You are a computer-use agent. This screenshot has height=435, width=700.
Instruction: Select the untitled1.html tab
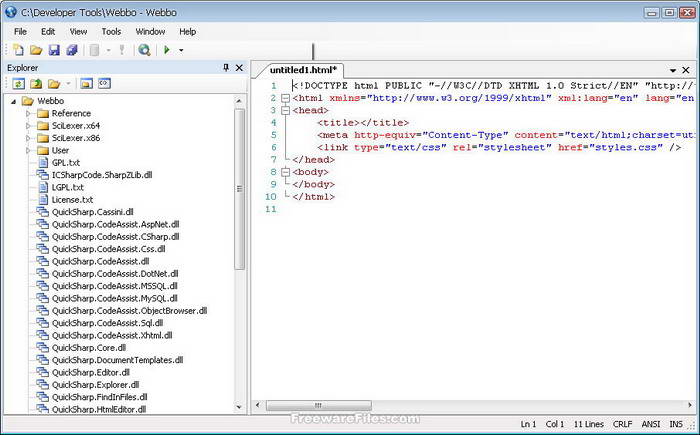(x=304, y=70)
